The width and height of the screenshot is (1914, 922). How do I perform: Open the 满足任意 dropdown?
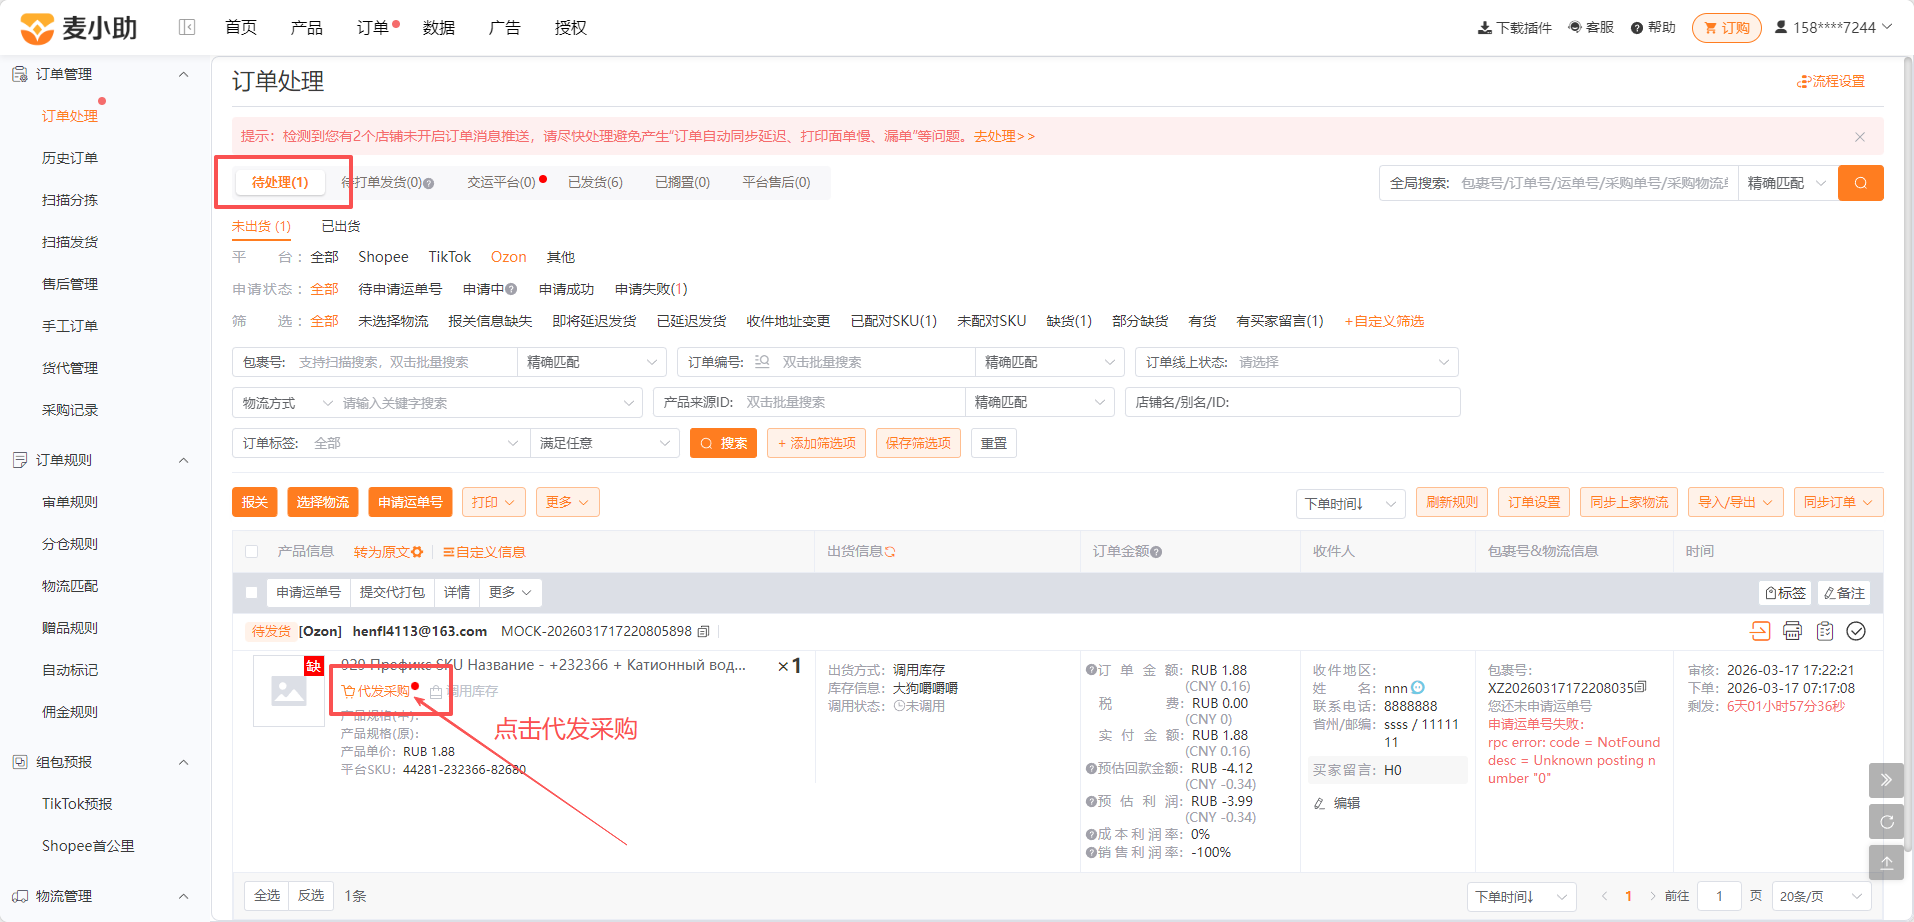[605, 443]
